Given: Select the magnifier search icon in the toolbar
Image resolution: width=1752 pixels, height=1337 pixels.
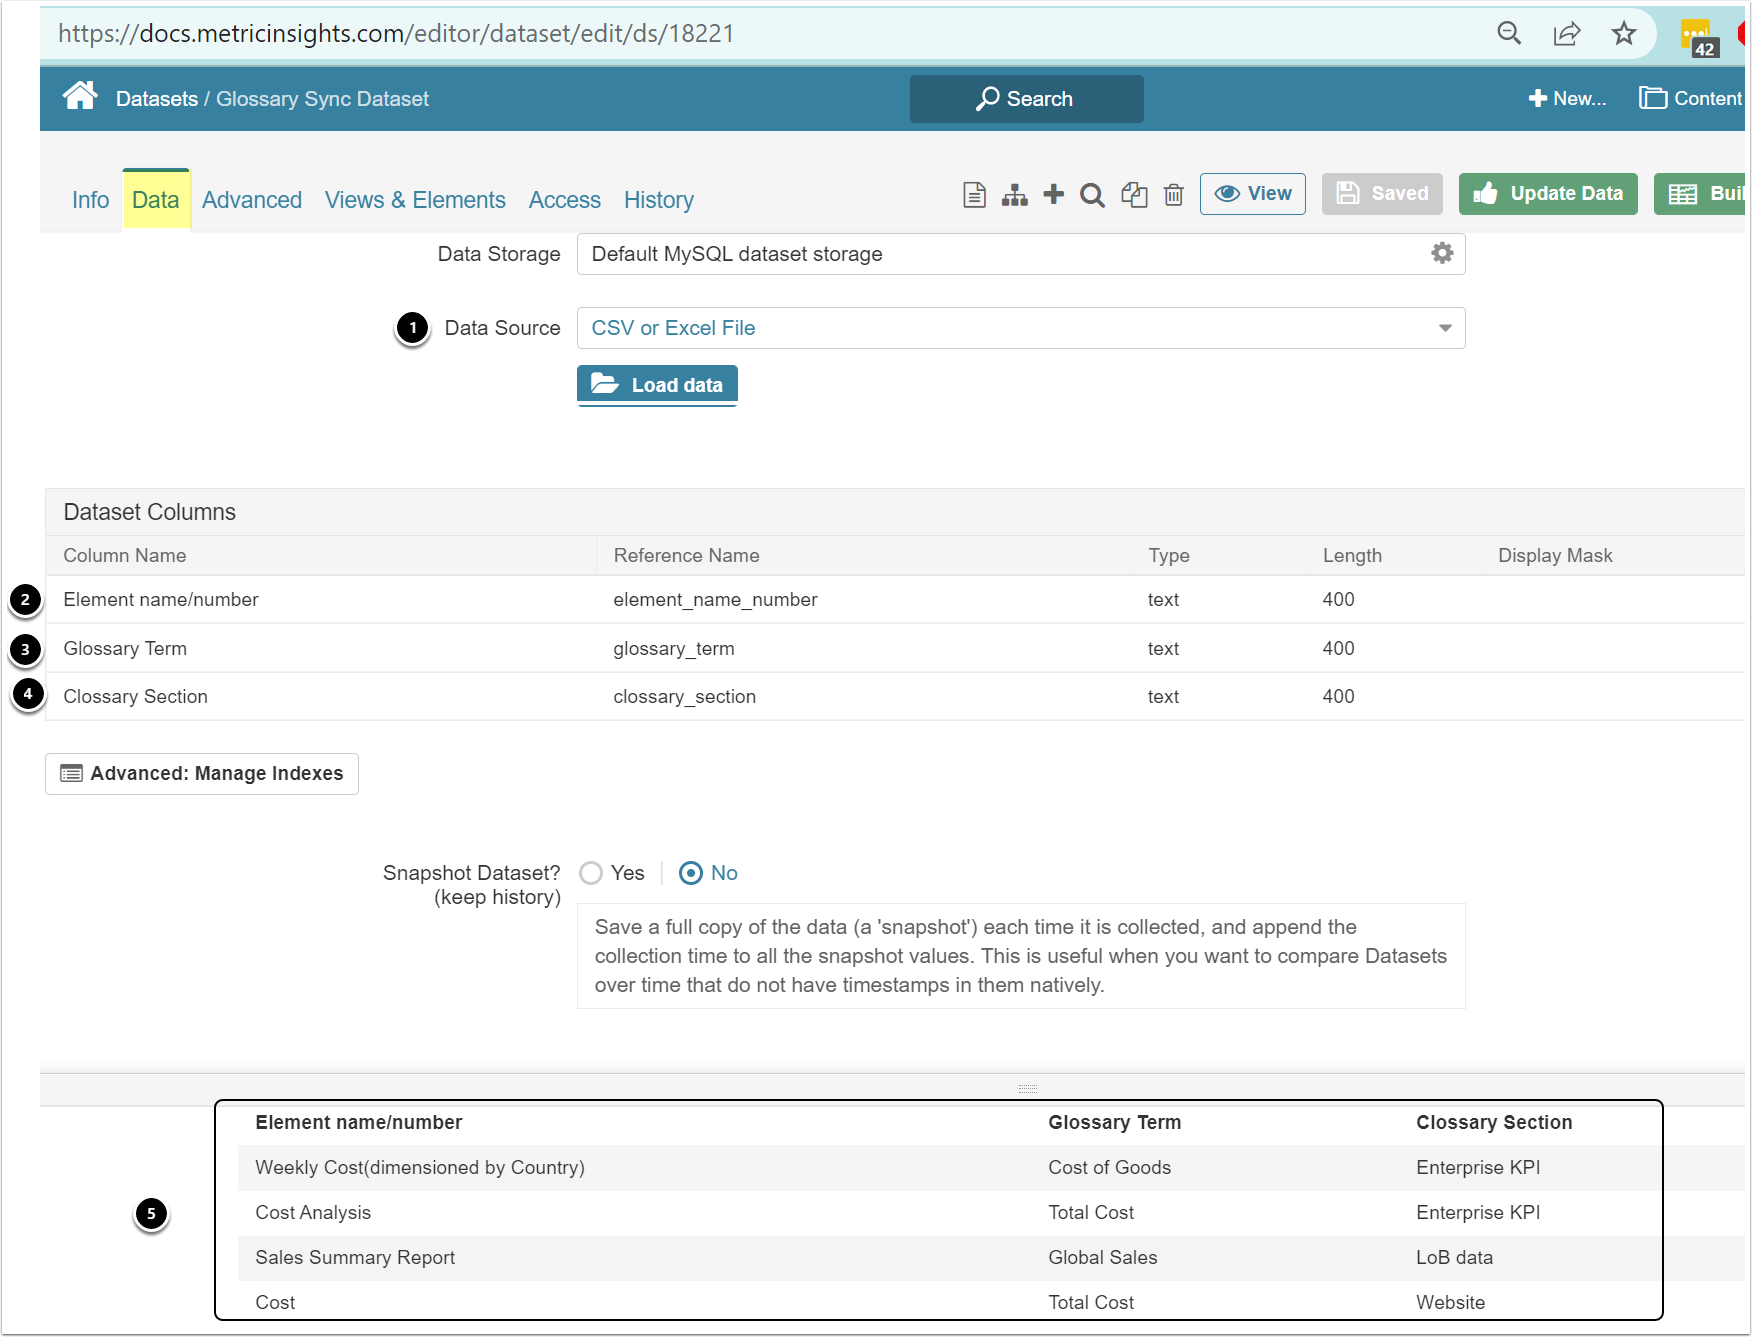Looking at the screenshot, I should [x=1092, y=194].
